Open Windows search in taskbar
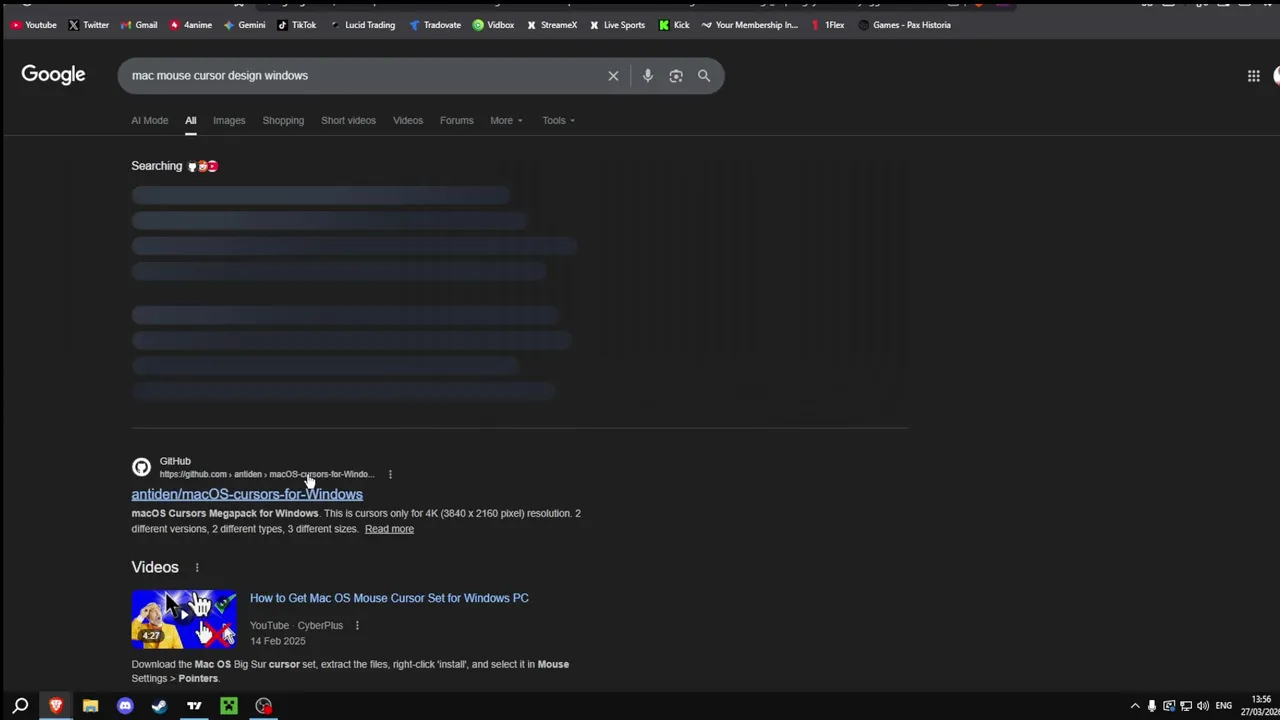 (x=20, y=706)
